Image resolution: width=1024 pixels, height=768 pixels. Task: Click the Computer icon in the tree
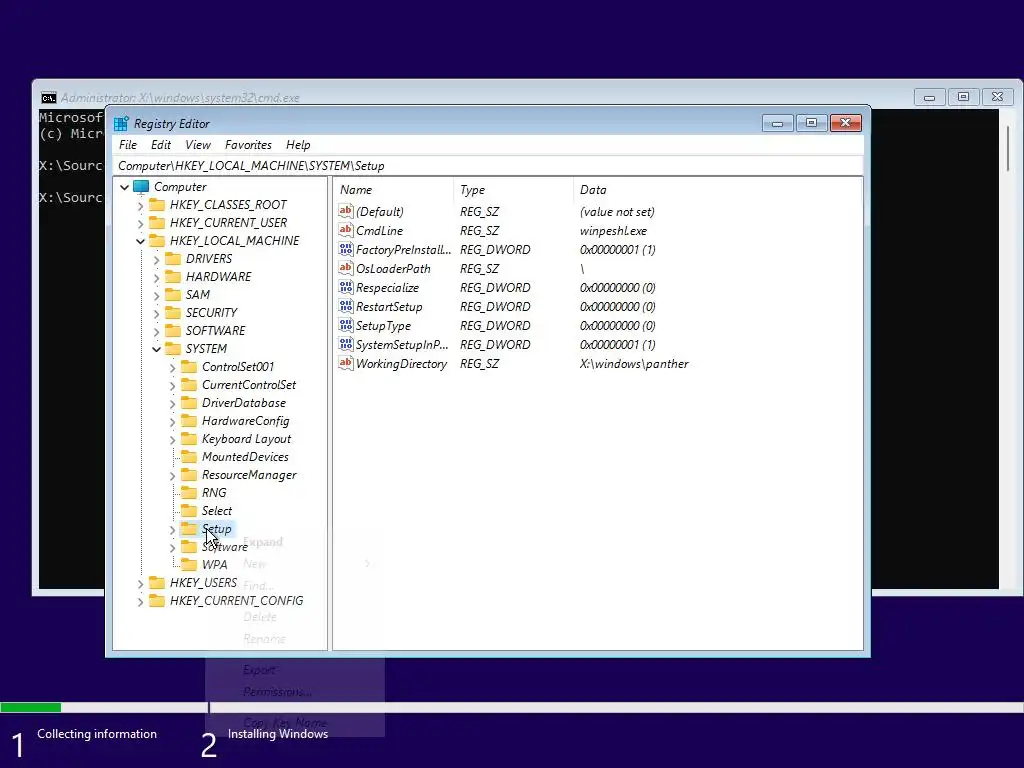point(141,187)
